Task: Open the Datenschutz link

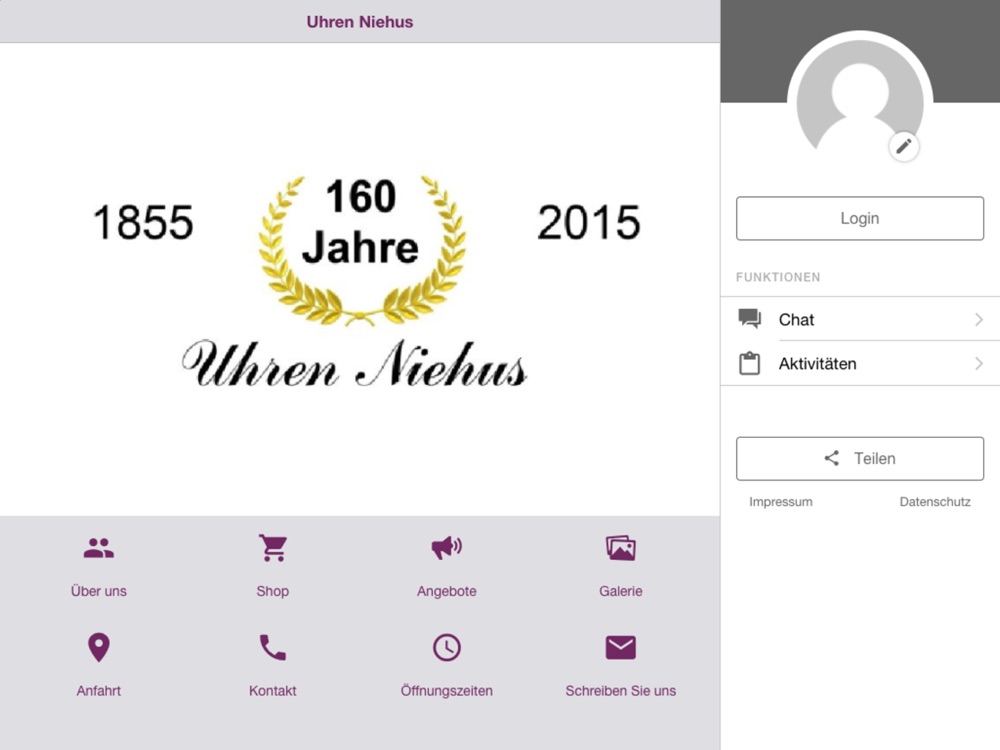Action: click(935, 502)
